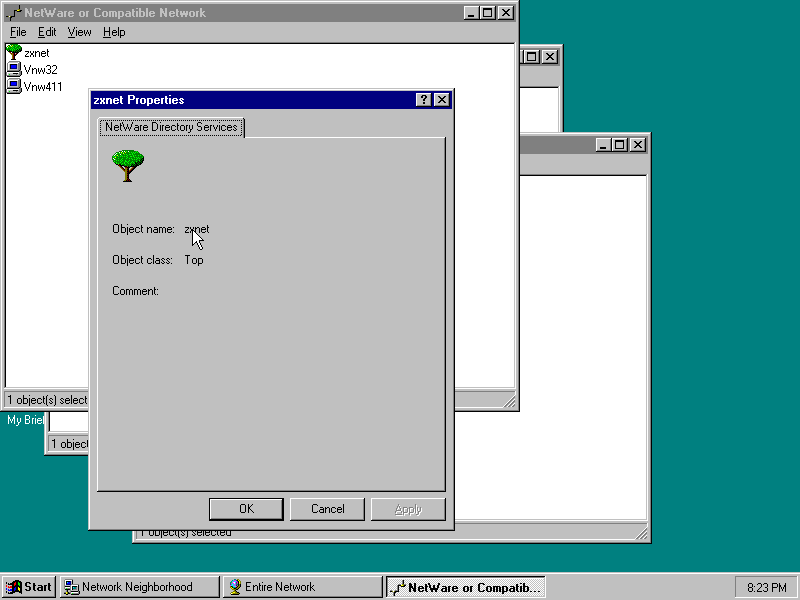Click the Object class label

(142, 260)
